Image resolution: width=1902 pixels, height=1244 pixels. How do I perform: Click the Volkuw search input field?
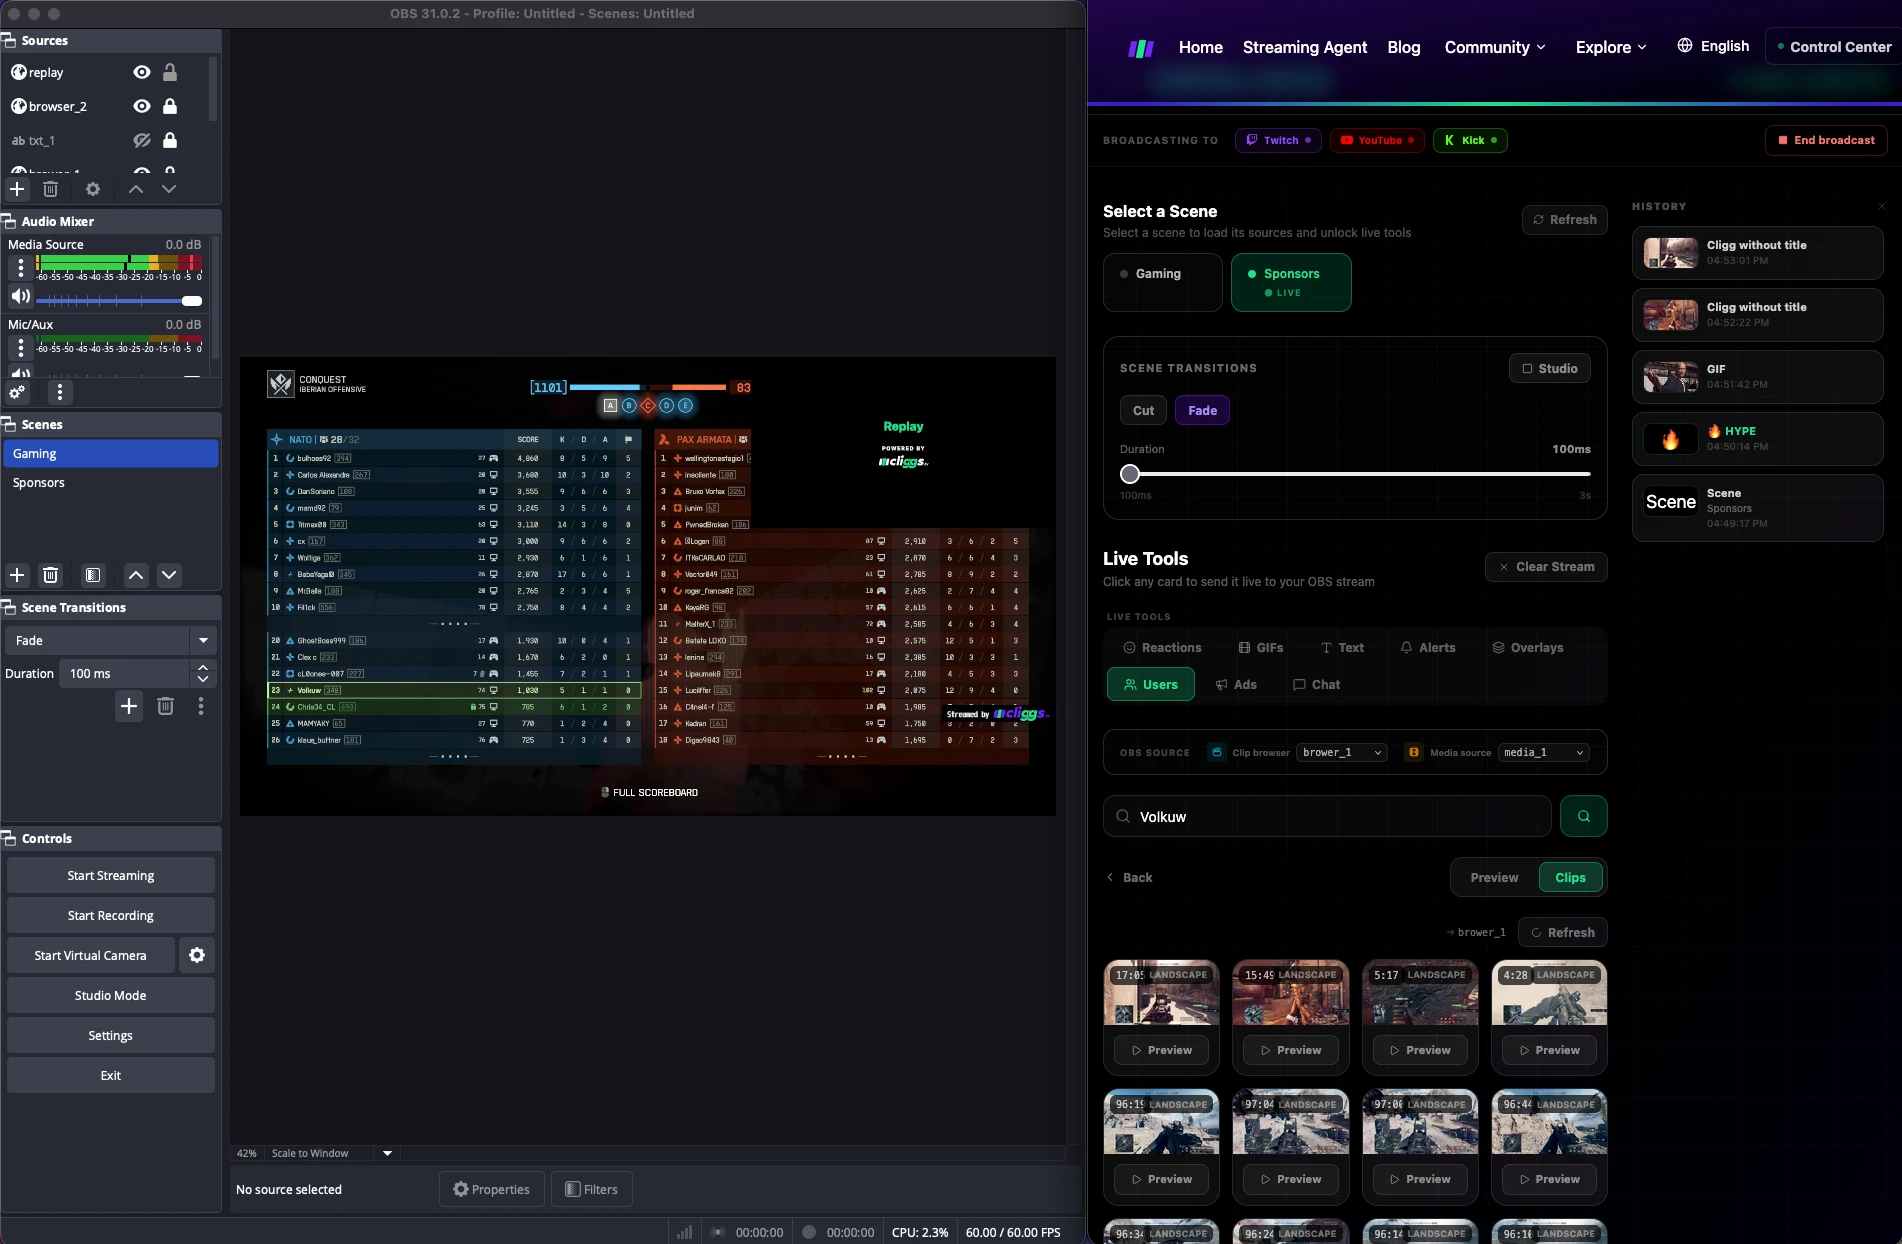(x=1327, y=816)
